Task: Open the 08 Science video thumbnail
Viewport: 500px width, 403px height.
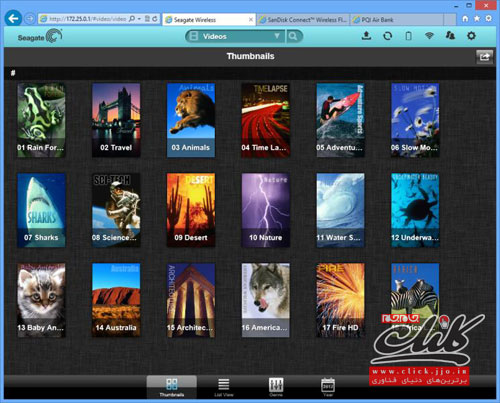Action: 116,210
